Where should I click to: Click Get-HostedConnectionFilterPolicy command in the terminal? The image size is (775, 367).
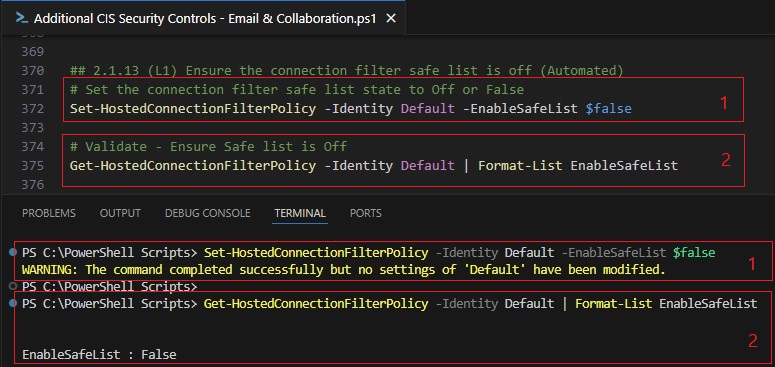point(316,303)
